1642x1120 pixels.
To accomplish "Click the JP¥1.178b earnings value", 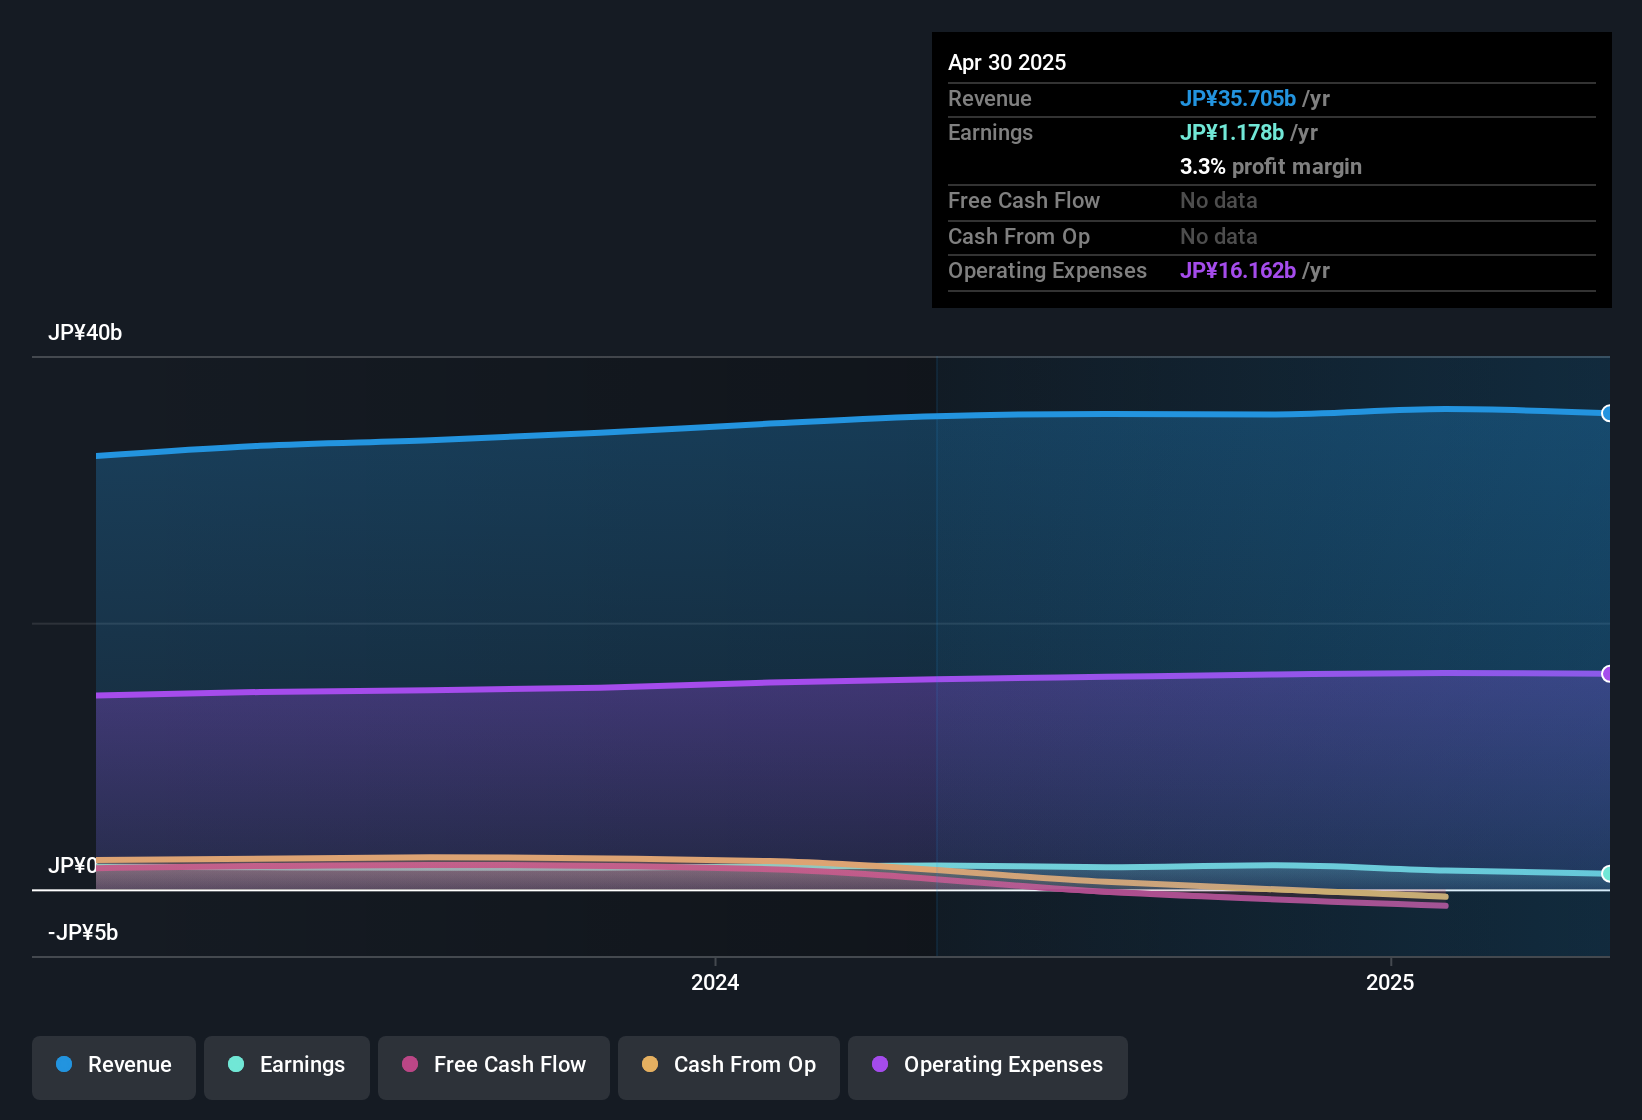I will (x=1232, y=132).
